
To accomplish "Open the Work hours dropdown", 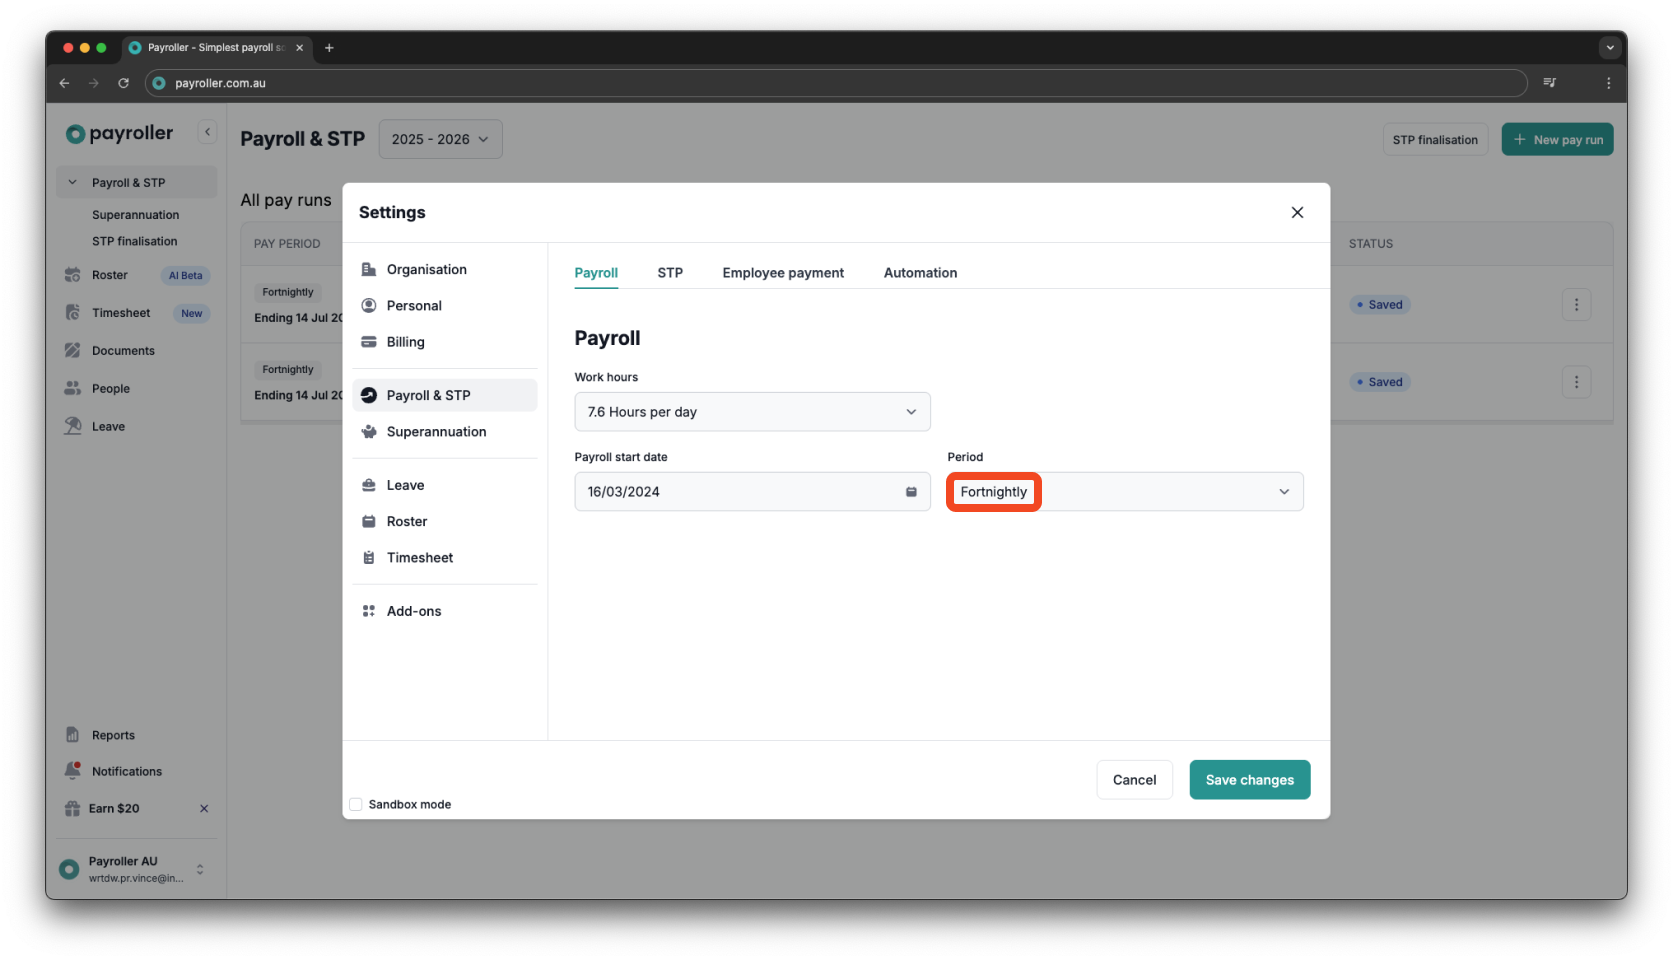I will click(x=752, y=411).
